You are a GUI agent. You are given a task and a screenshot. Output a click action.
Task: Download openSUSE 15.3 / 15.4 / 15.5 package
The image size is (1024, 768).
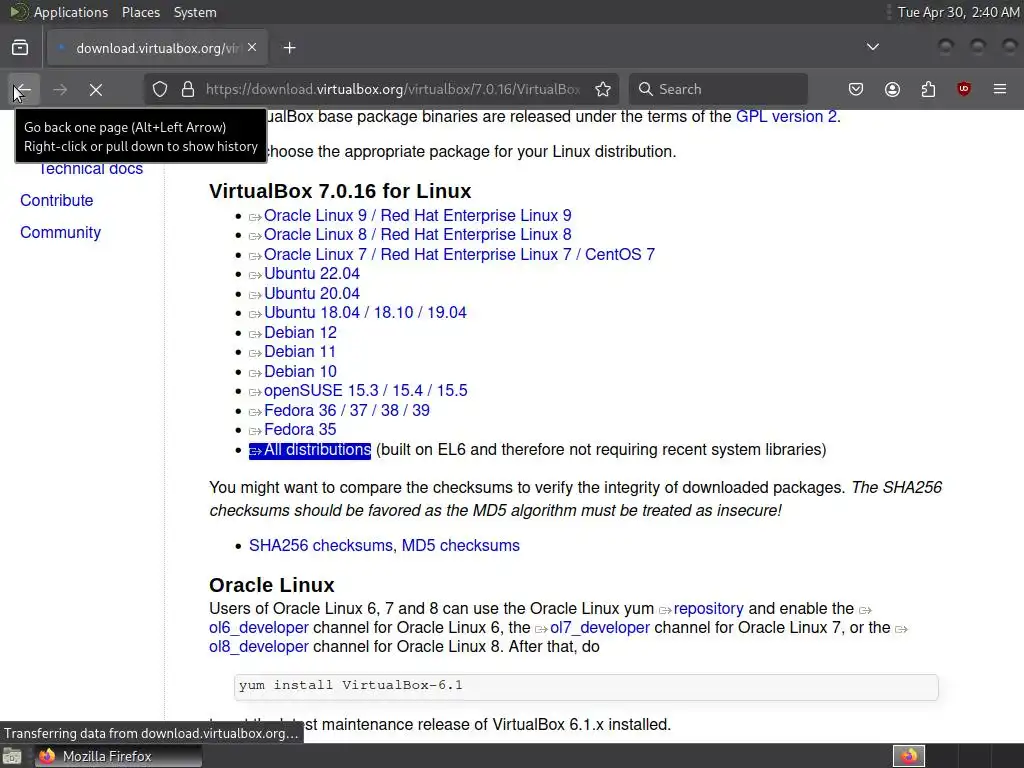click(366, 391)
